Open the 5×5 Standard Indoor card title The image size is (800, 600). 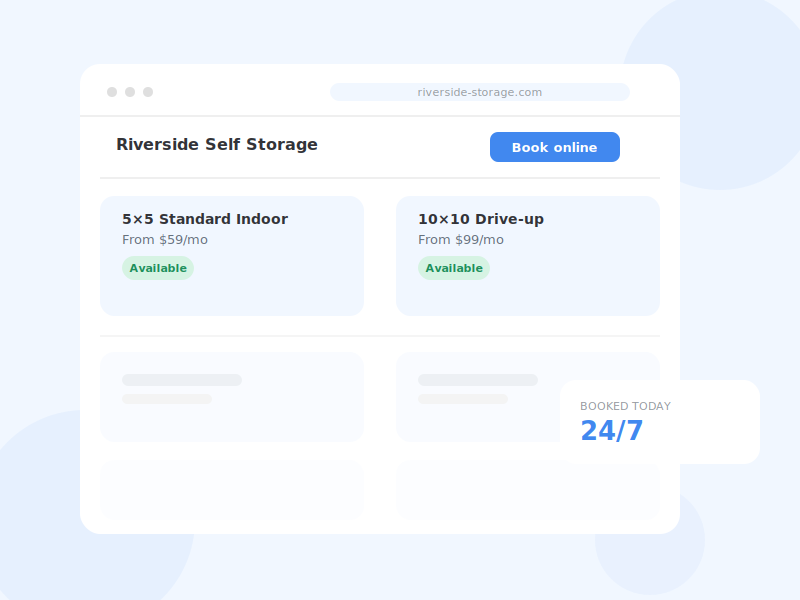[x=205, y=219]
